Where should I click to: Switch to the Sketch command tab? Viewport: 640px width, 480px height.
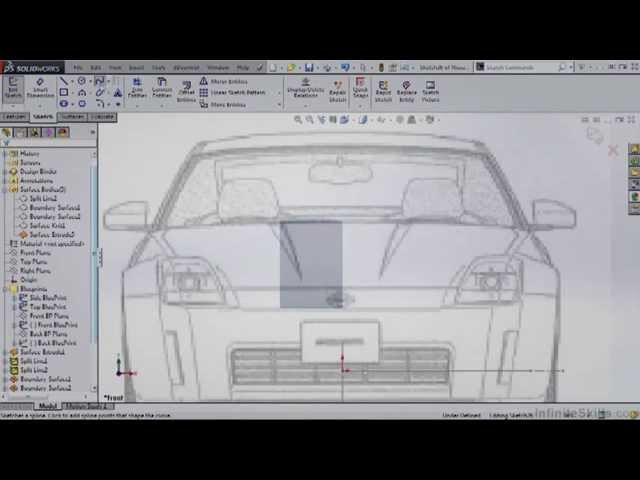point(43,117)
